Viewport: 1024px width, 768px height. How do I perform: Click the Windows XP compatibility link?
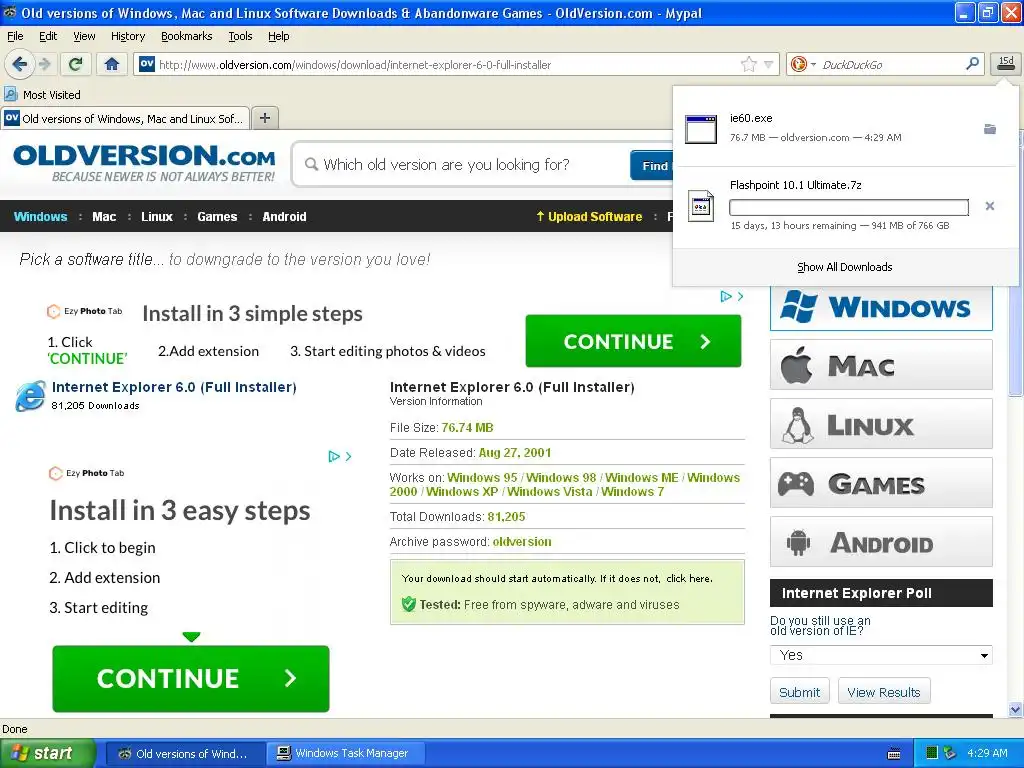tap(462, 492)
